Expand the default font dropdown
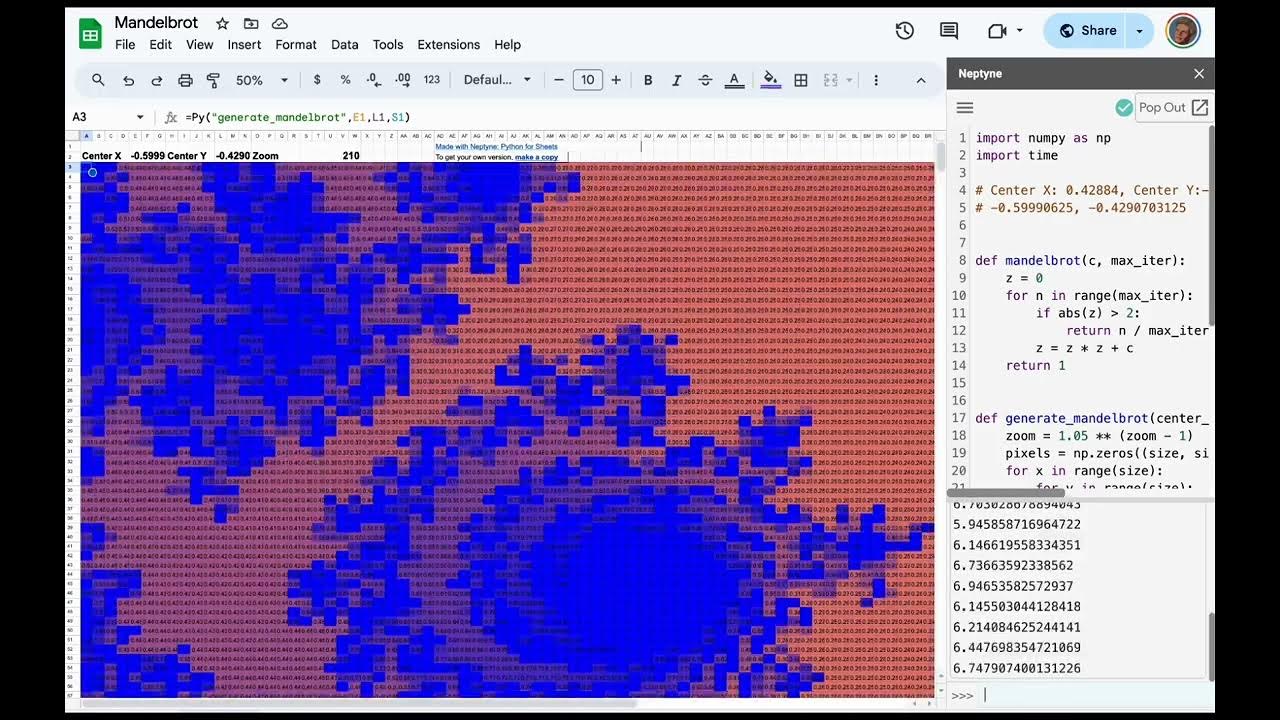 498,80
